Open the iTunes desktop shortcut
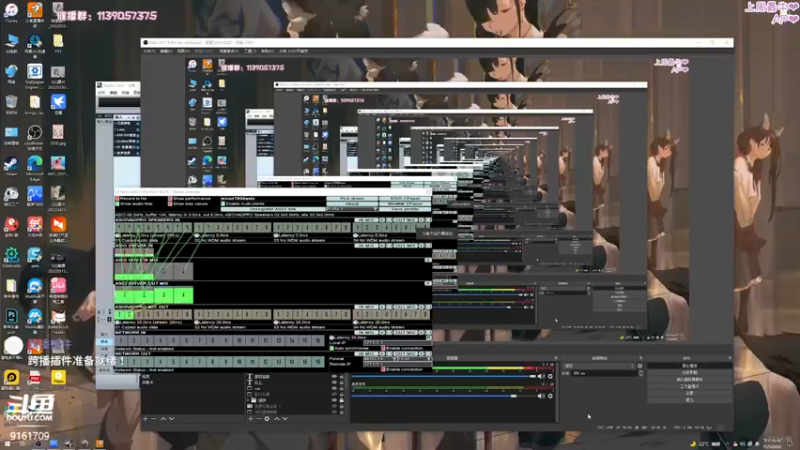Screen dimensions: 800x450 pyautogui.click(x=11, y=10)
